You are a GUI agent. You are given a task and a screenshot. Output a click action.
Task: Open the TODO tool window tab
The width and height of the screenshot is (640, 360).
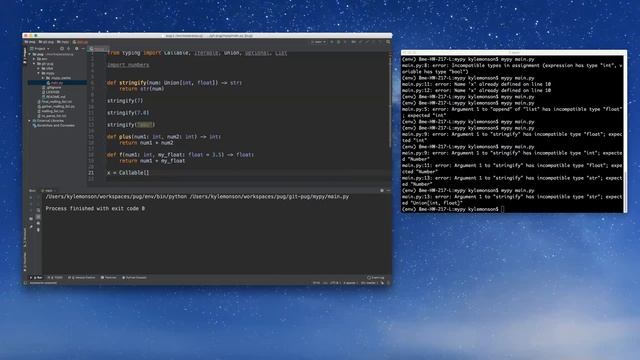[56, 278]
